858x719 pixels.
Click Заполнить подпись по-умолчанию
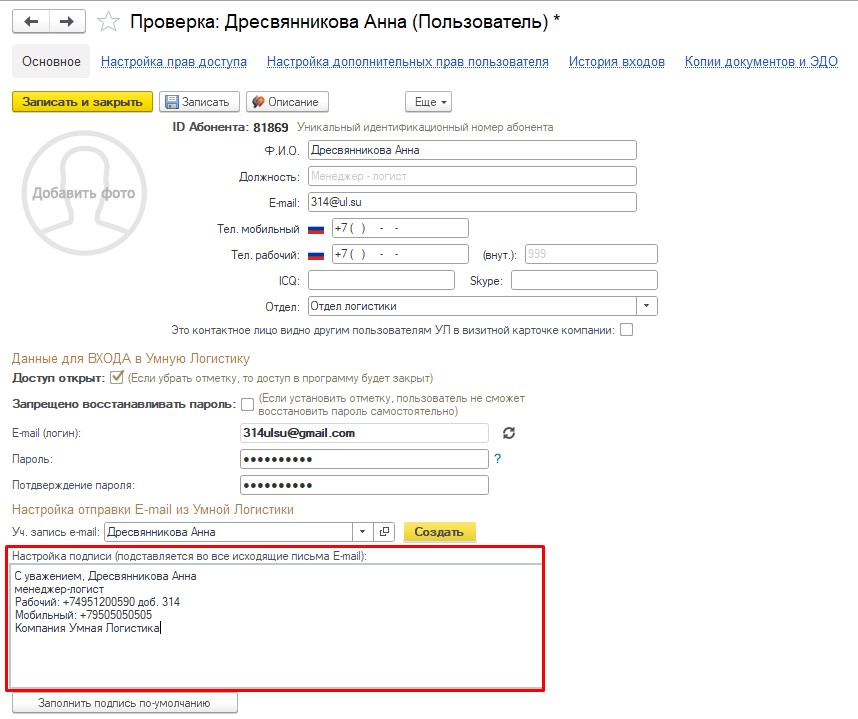[x=124, y=703]
